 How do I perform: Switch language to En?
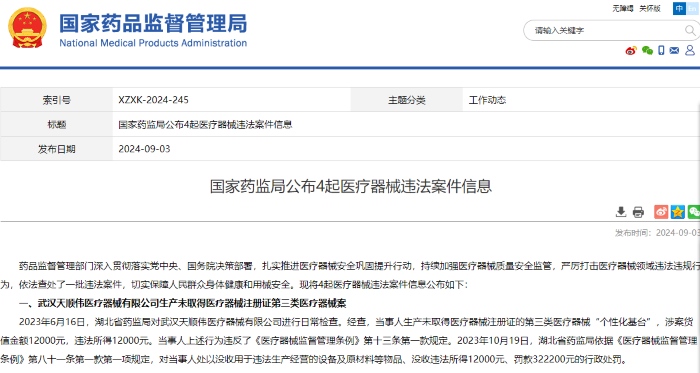tap(692, 8)
